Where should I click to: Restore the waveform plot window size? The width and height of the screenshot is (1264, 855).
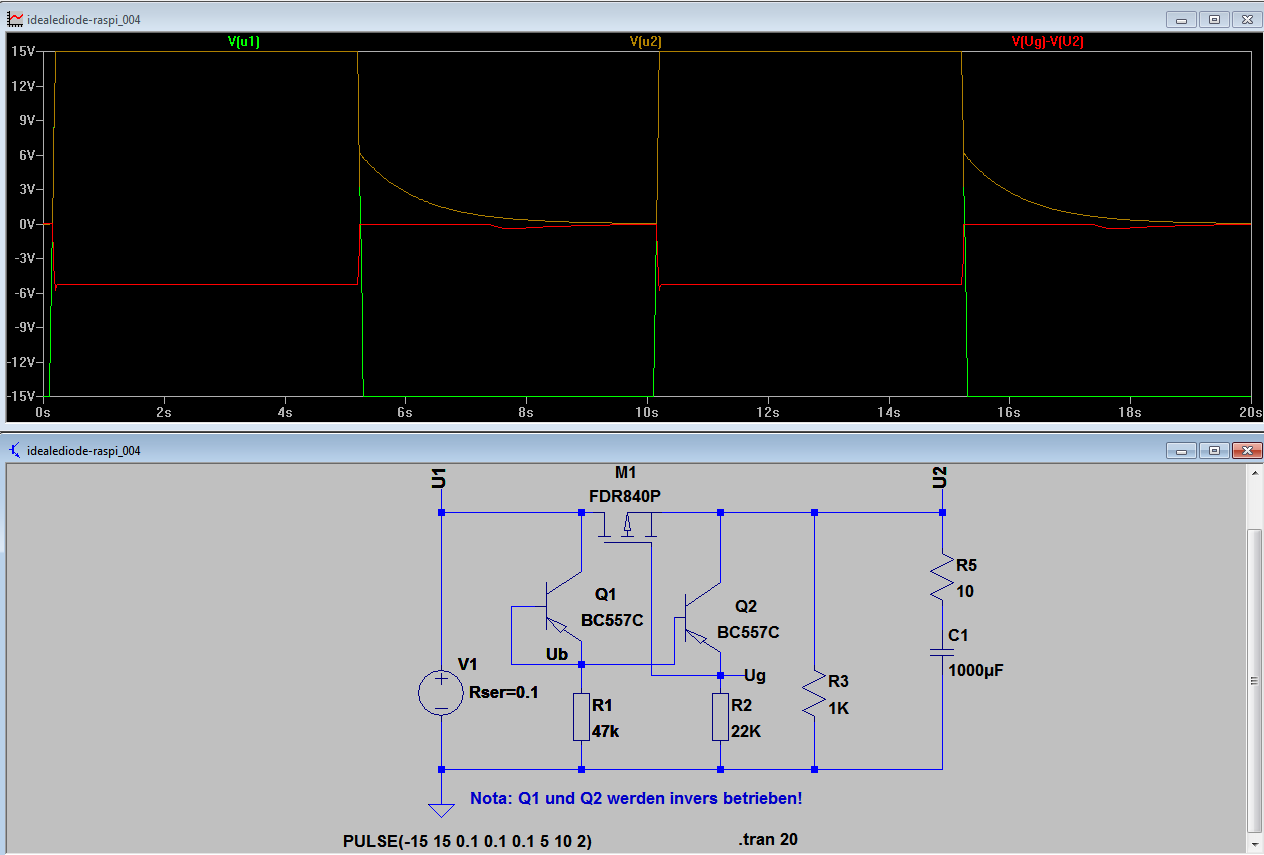point(1214,19)
